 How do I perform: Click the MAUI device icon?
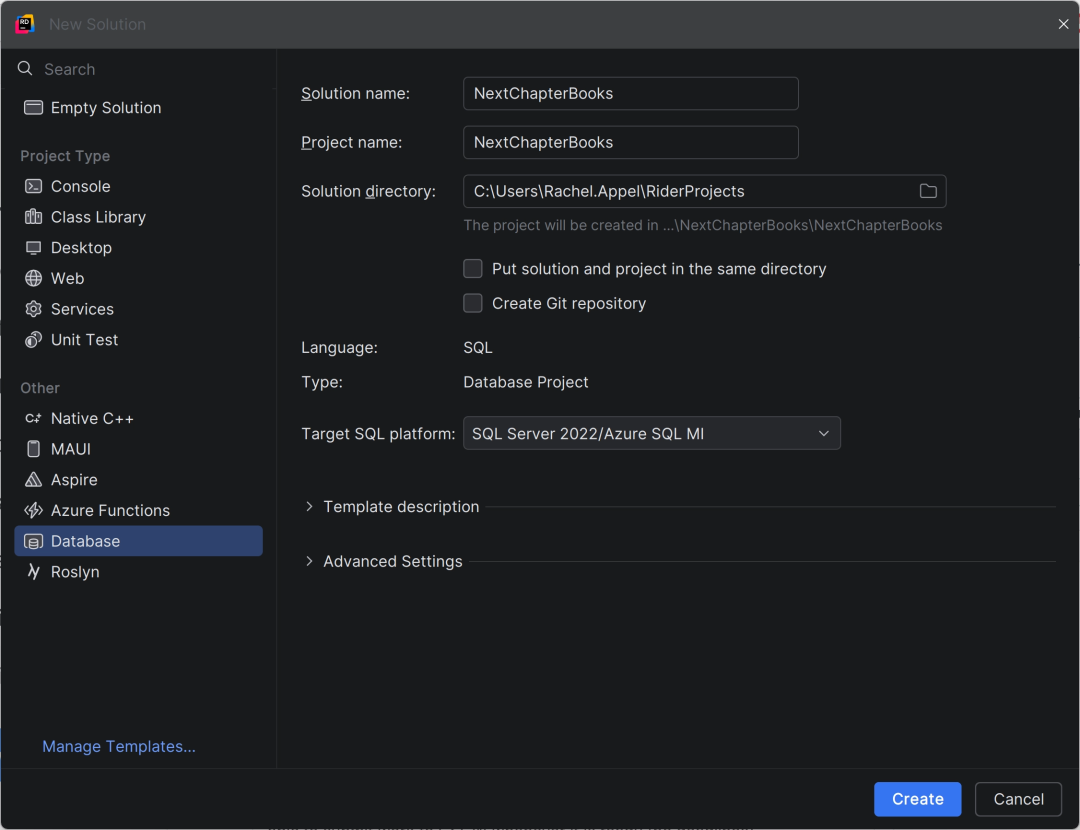pos(33,449)
